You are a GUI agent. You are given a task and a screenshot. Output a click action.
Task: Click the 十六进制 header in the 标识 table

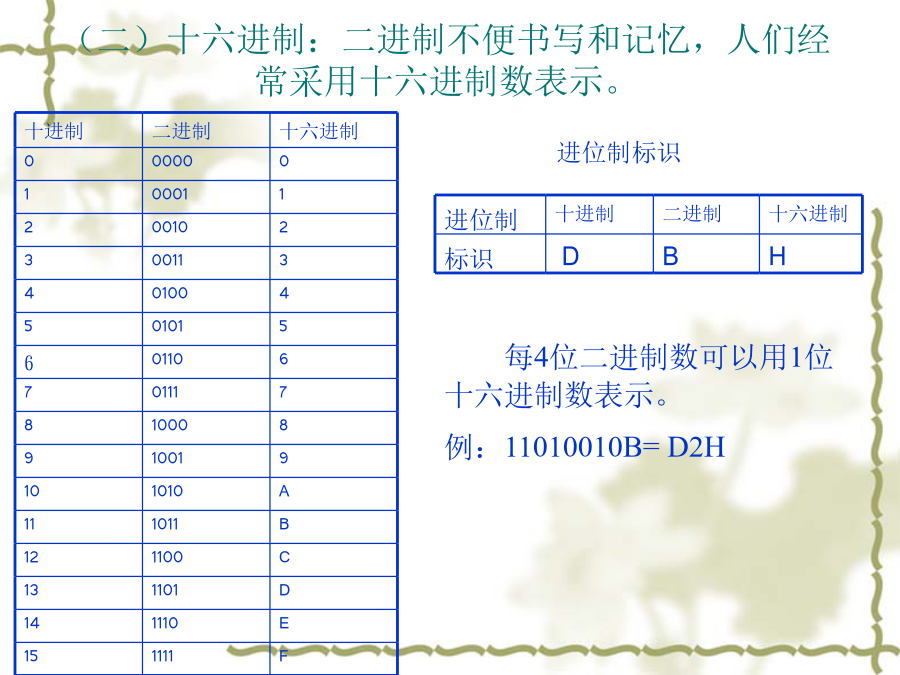[810, 215]
